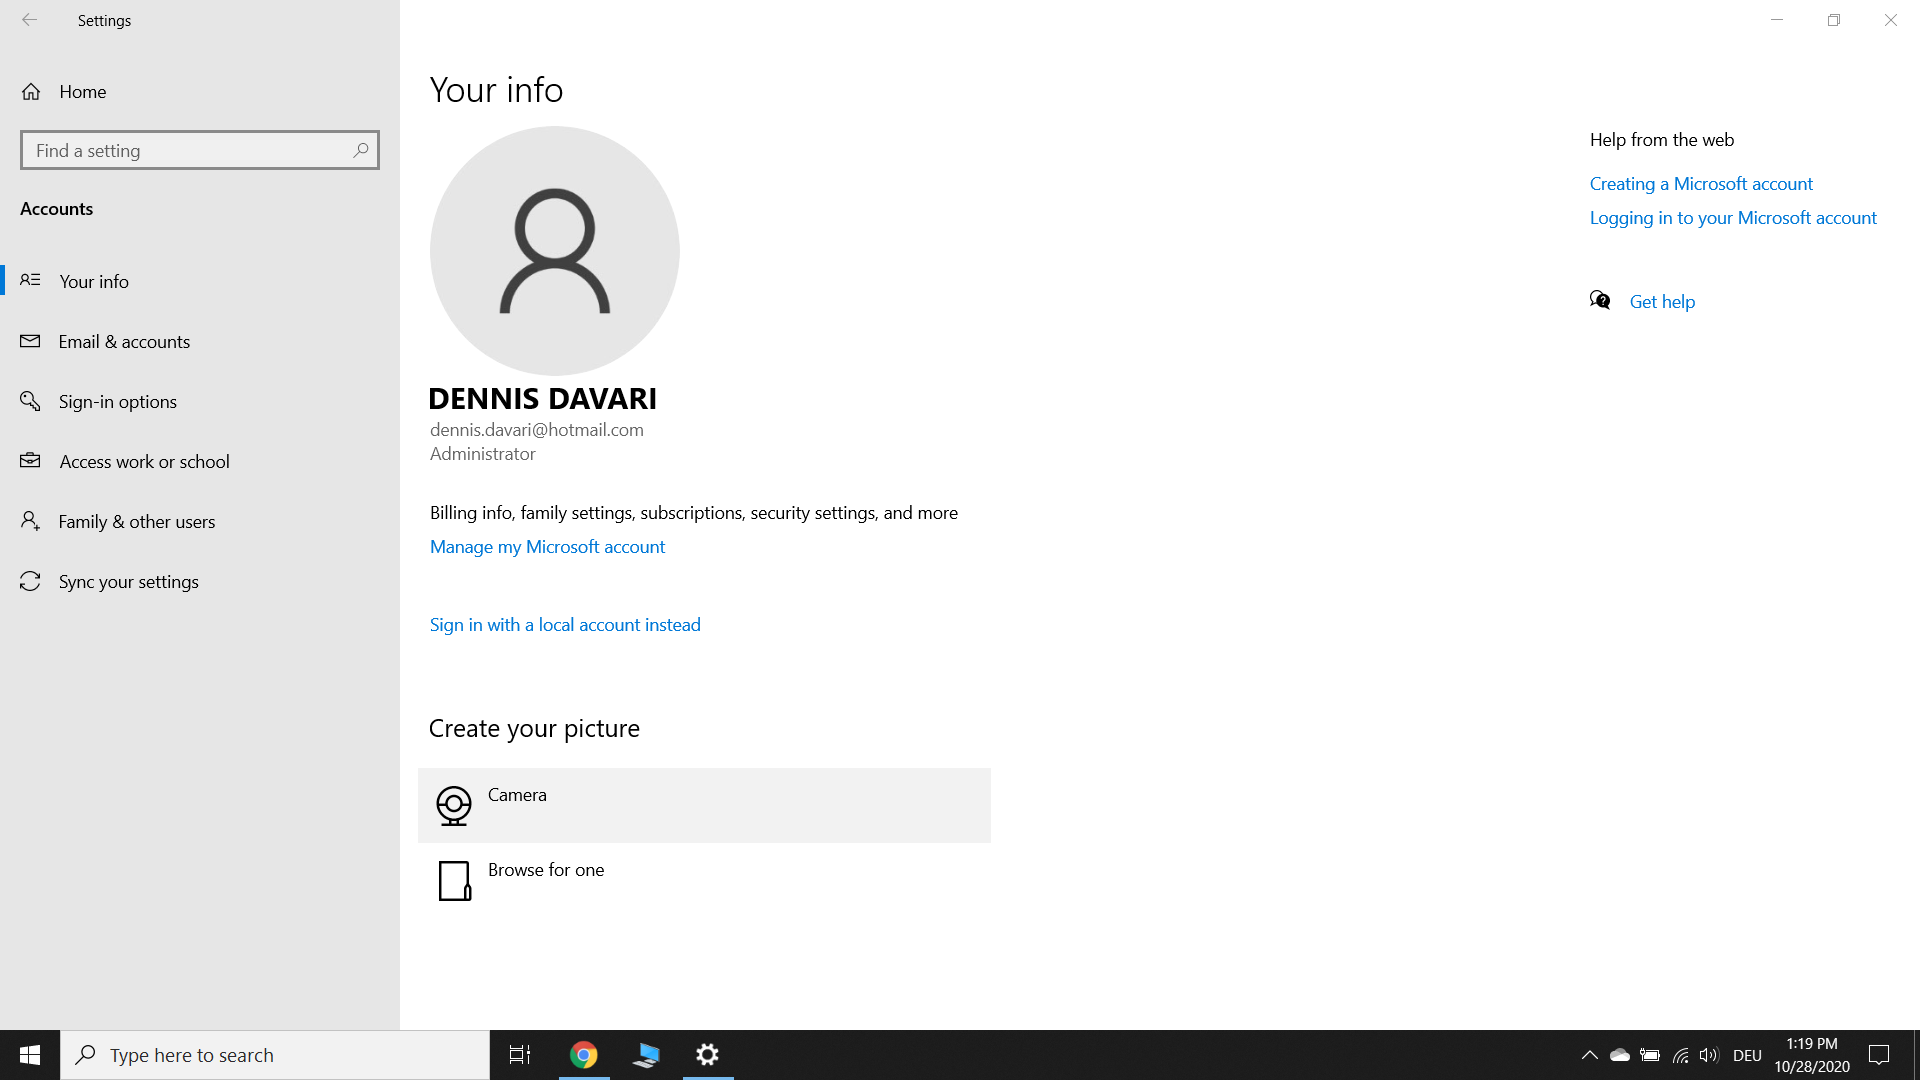Click the back arrow in Settings title bar
Image resolution: width=1920 pixels, height=1080 pixels.
30,20
